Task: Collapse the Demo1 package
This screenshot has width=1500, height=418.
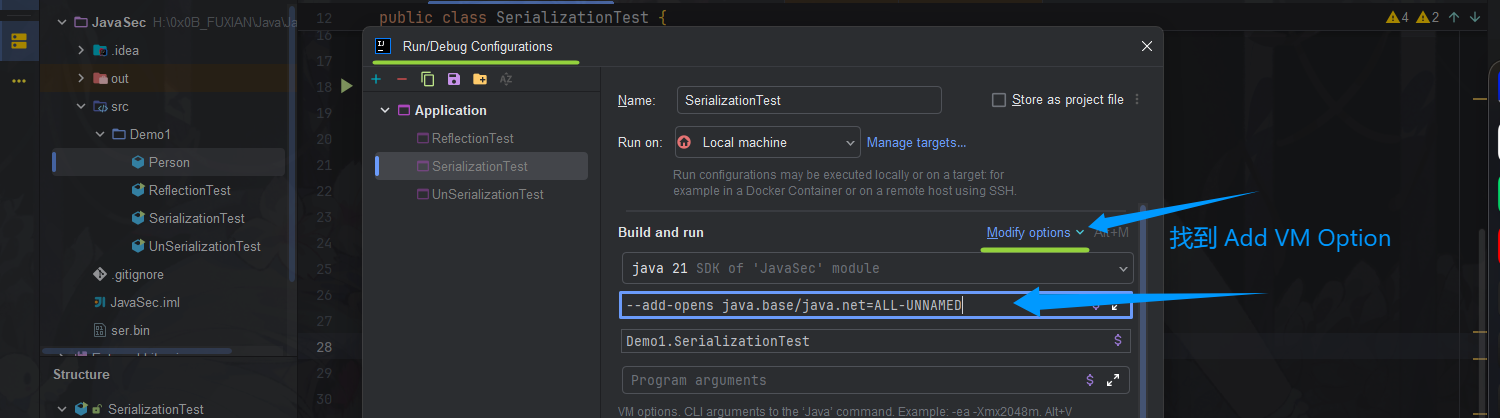Action: pos(100,134)
